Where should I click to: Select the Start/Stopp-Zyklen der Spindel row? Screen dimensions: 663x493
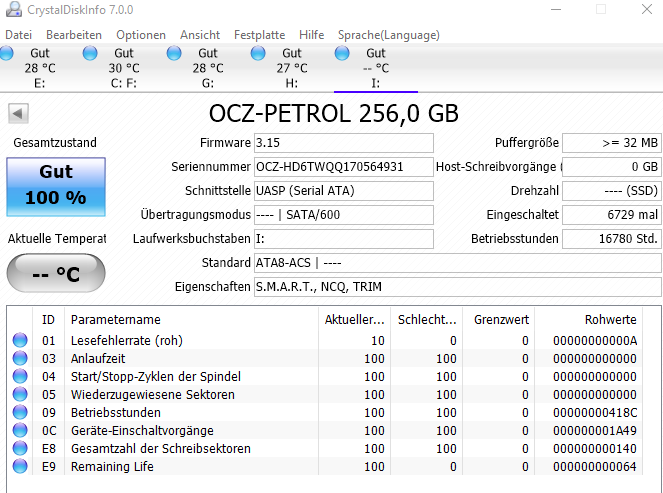pos(325,376)
